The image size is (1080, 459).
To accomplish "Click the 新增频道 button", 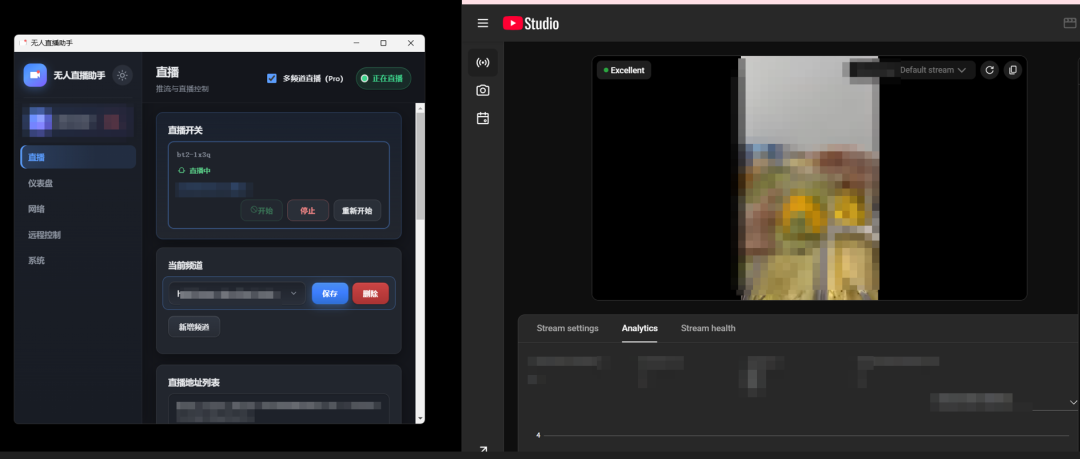I will pyautogui.click(x=194, y=327).
